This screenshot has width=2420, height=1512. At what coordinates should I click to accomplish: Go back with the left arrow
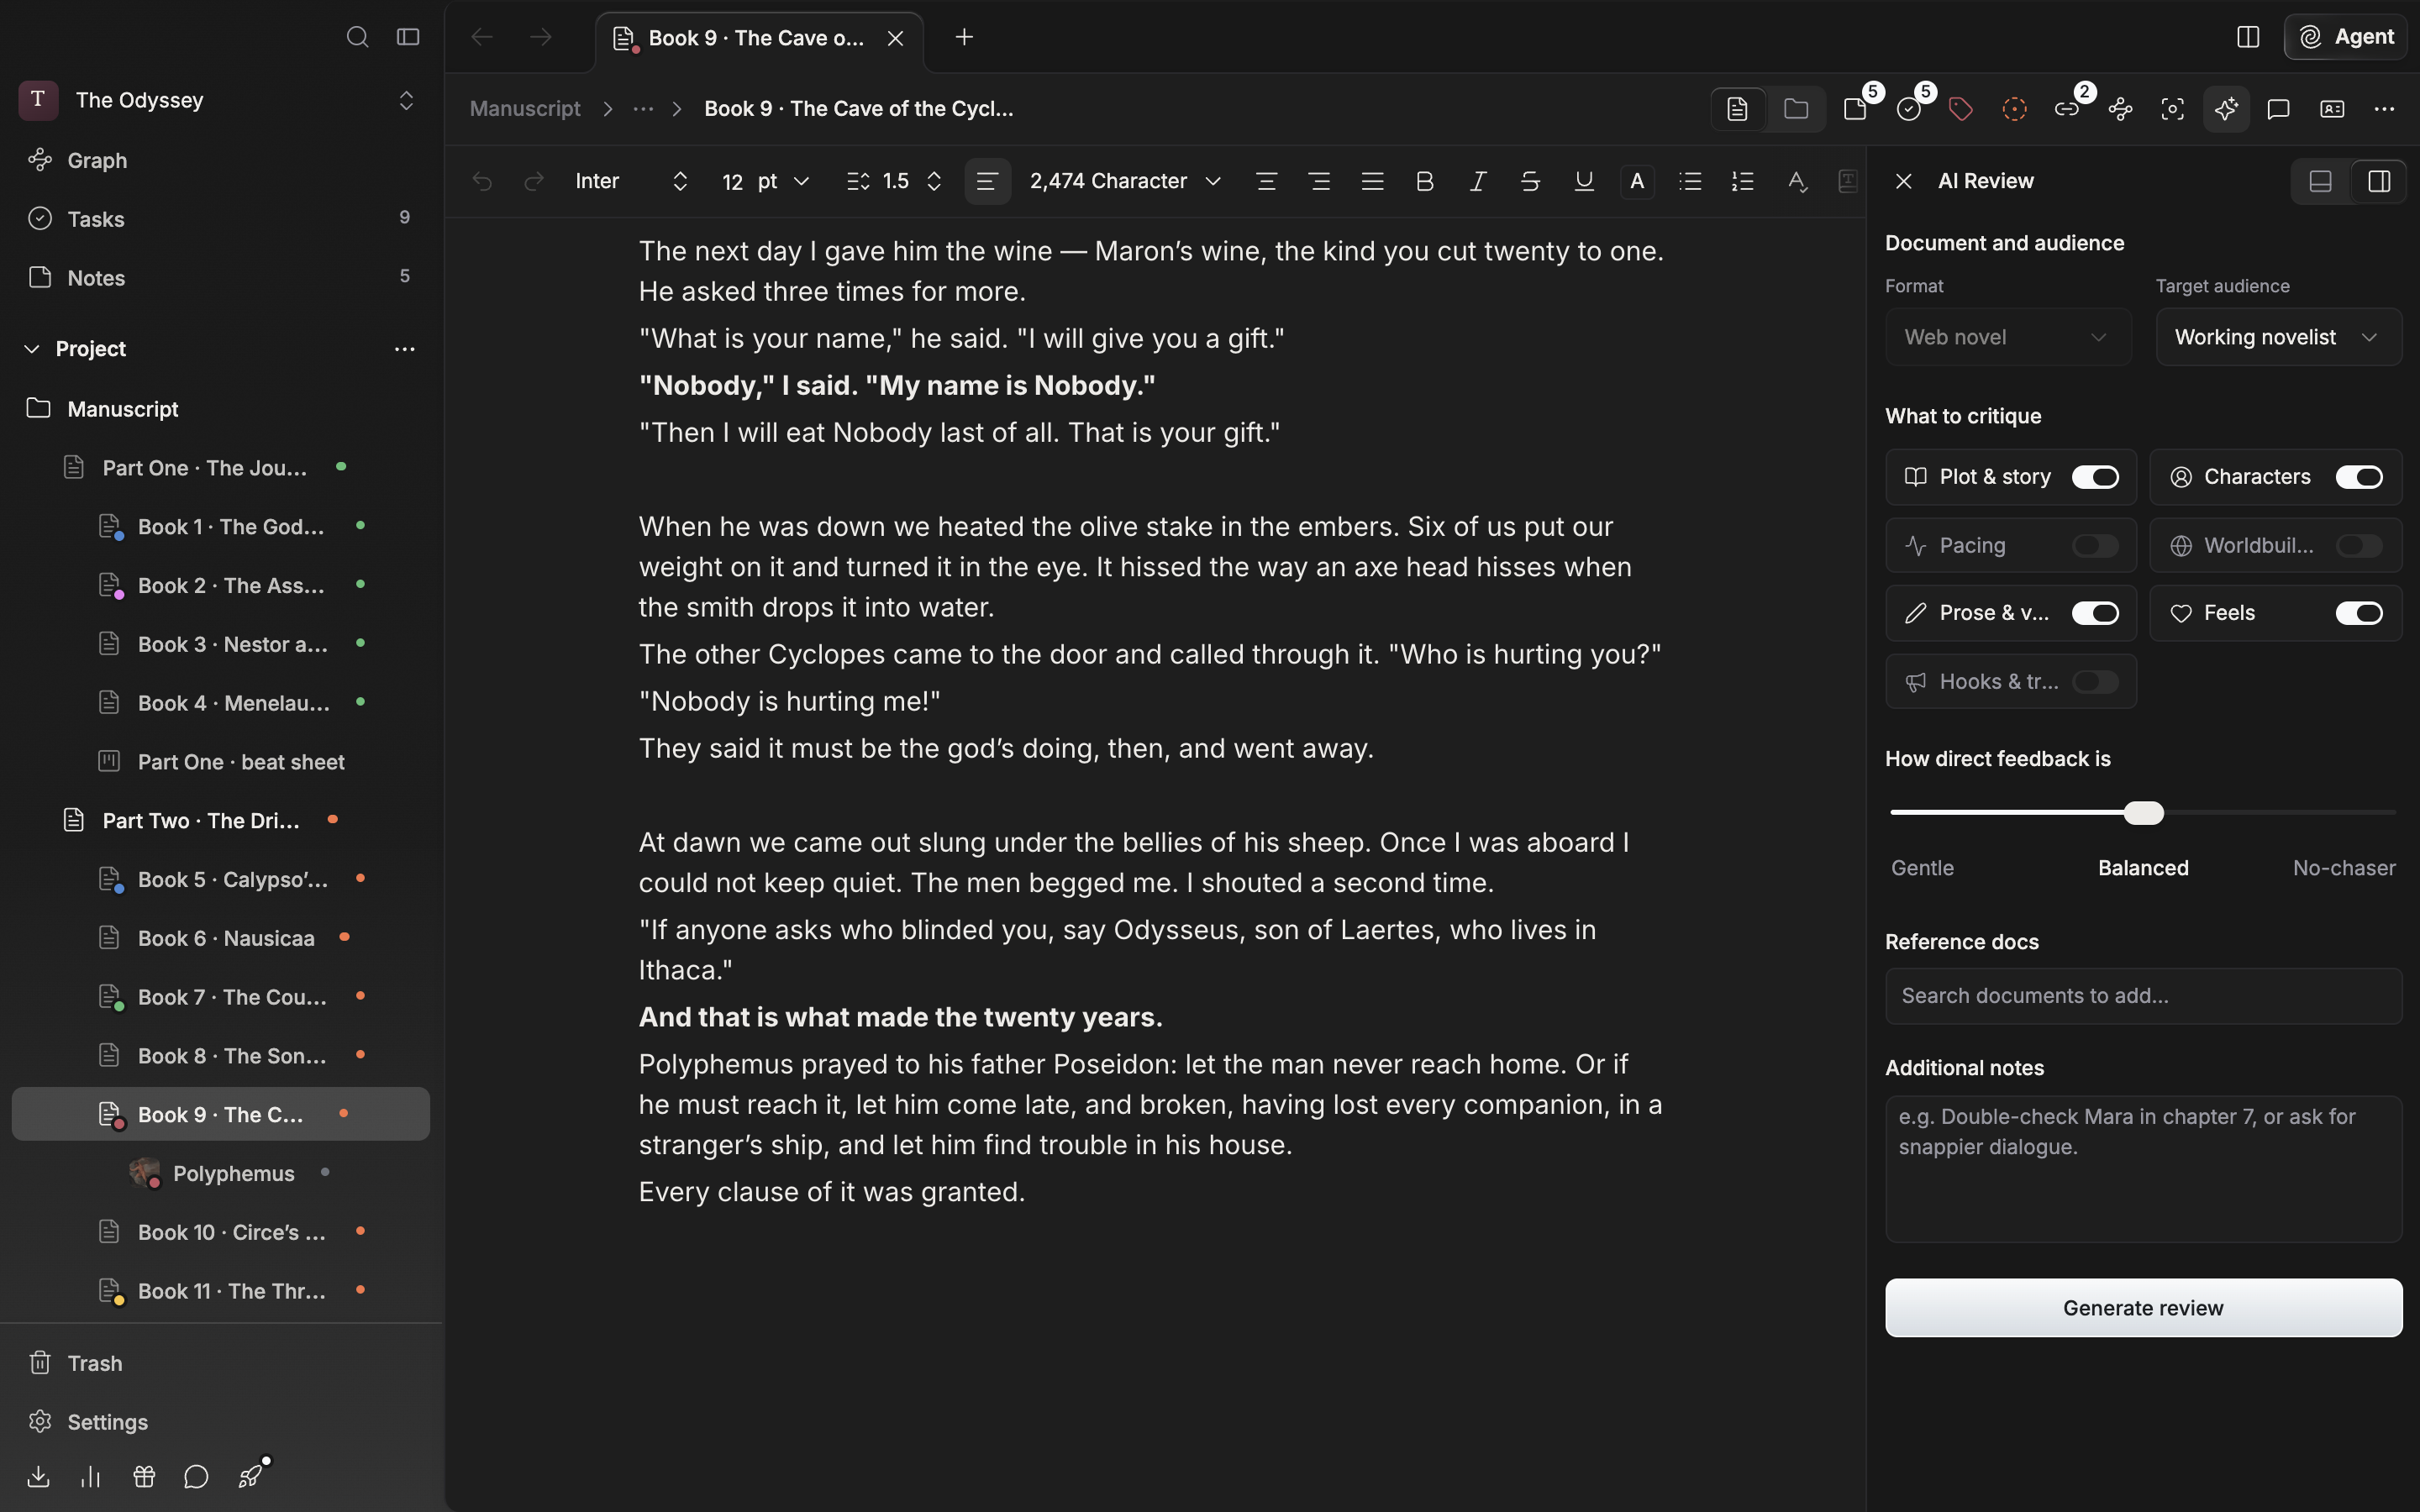pos(482,37)
